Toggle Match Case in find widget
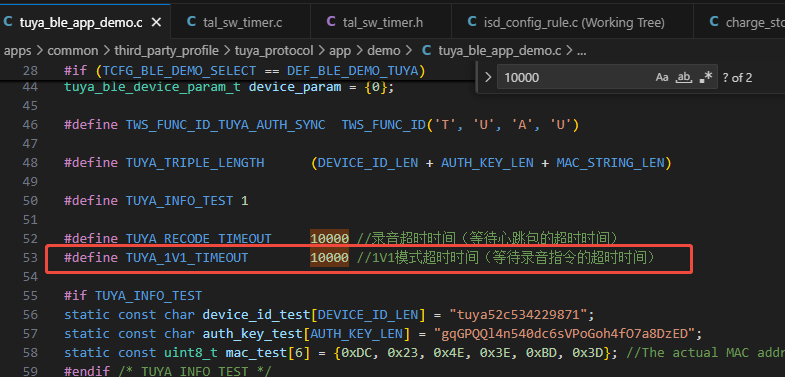The image size is (785, 377). [x=662, y=77]
